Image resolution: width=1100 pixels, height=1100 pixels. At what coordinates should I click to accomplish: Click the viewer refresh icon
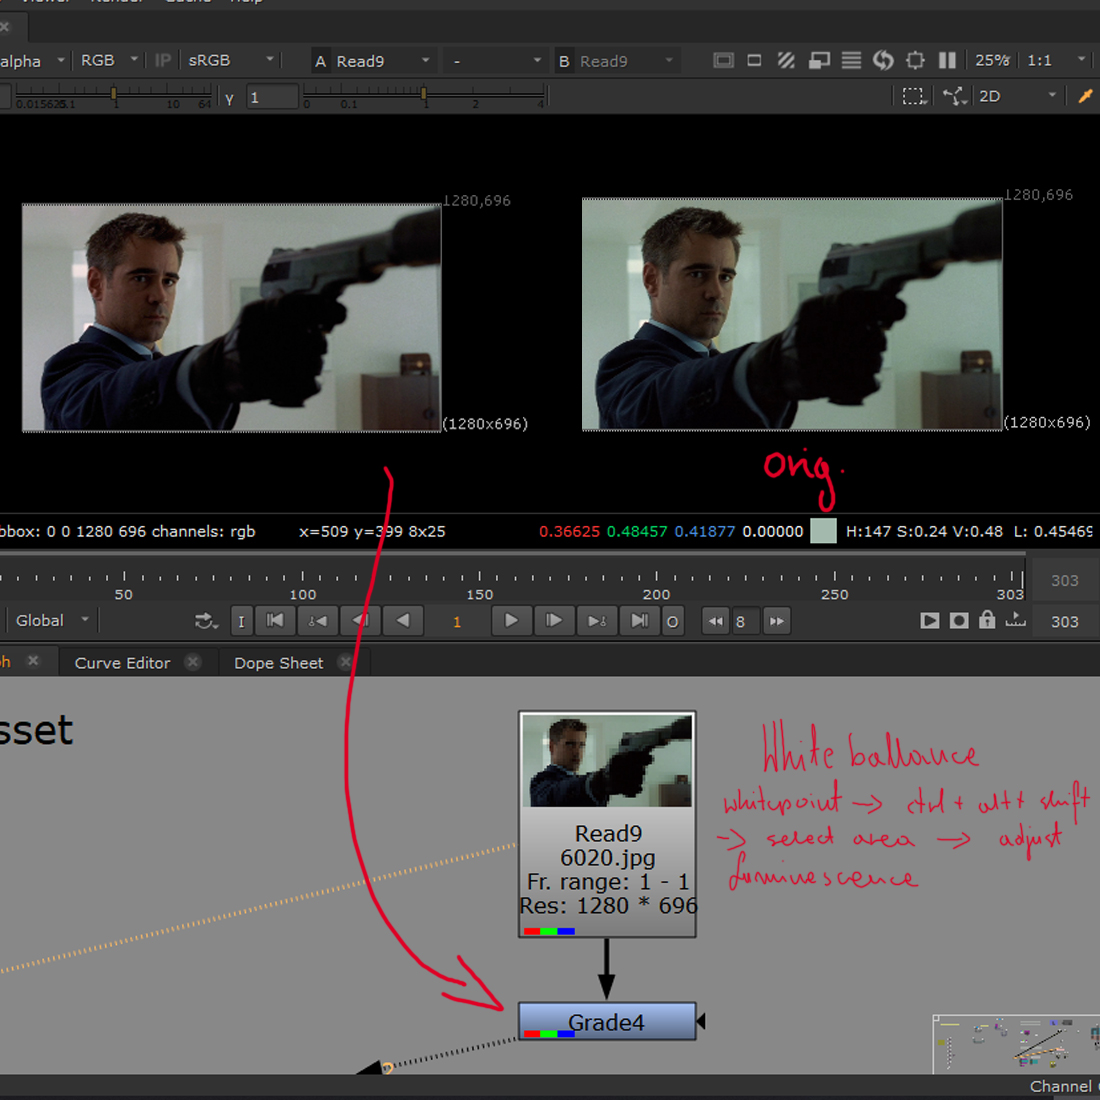[883, 61]
